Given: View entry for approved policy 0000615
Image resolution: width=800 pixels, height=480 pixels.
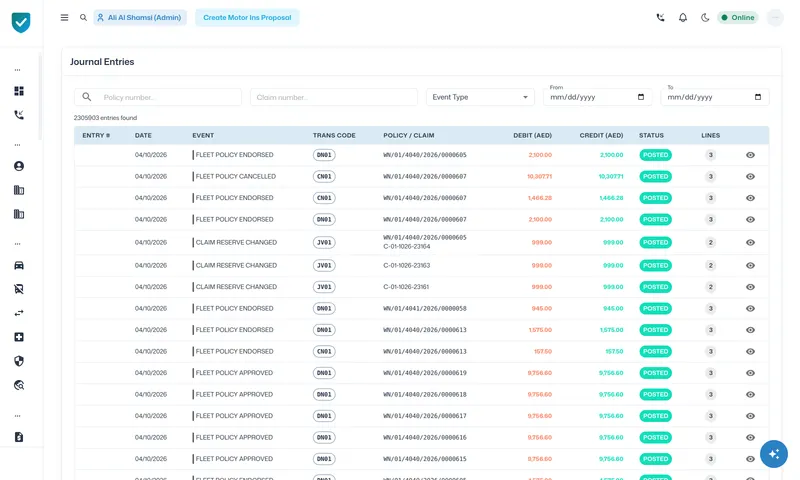Looking at the screenshot, I should pos(750,459).
